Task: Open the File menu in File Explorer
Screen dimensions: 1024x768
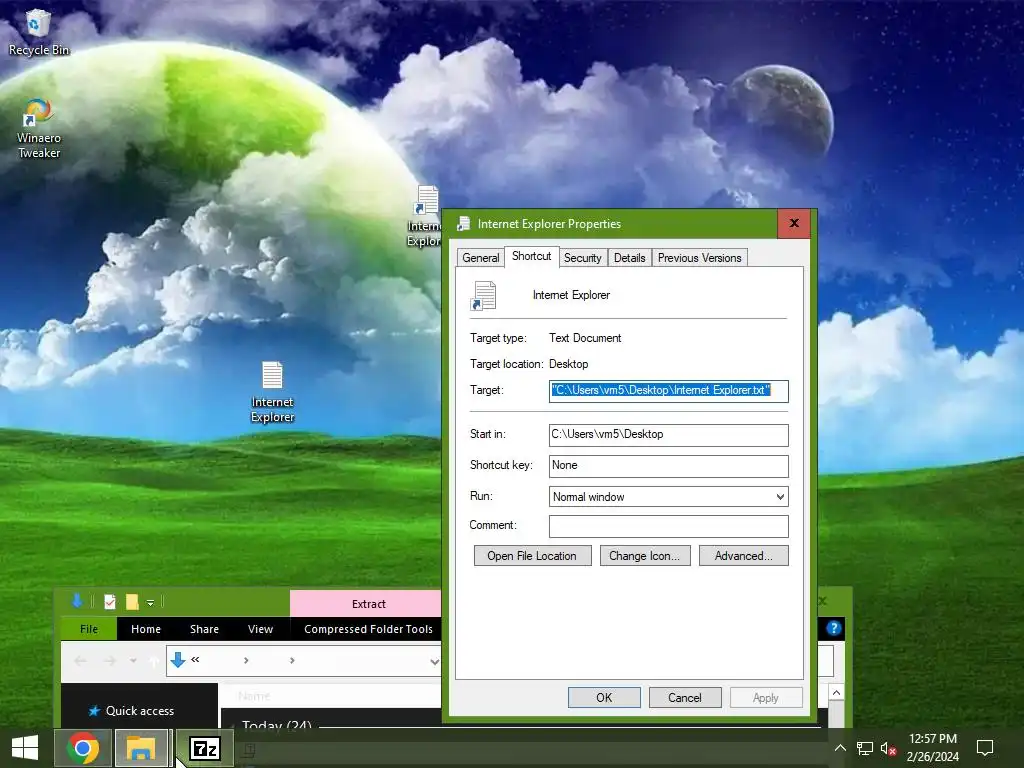Action: pyautogui.click(x=89, y=629)
